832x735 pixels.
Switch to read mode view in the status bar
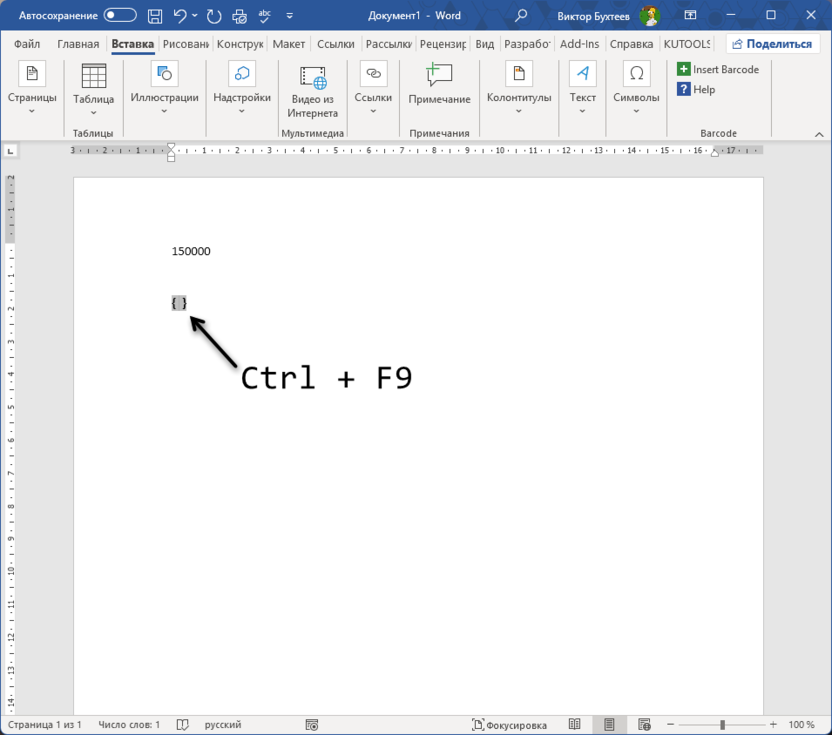(x=575, y=724)
